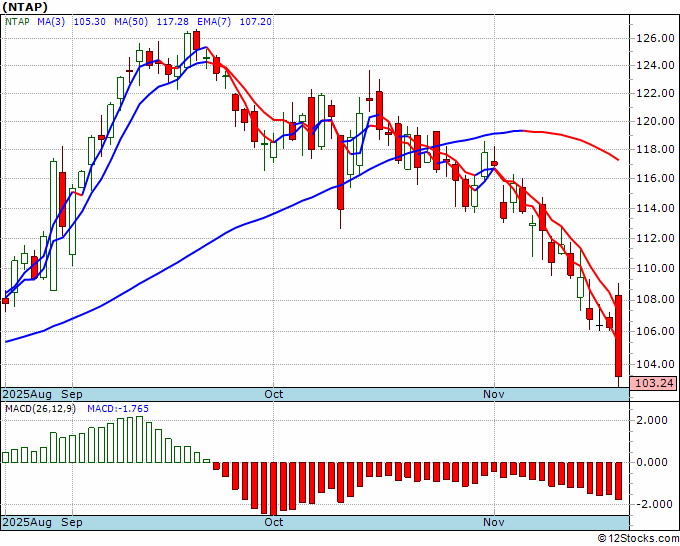Click the 2025Aug label on price chart axis
Viewport: 680px width, 546px height.
(27, 394)
